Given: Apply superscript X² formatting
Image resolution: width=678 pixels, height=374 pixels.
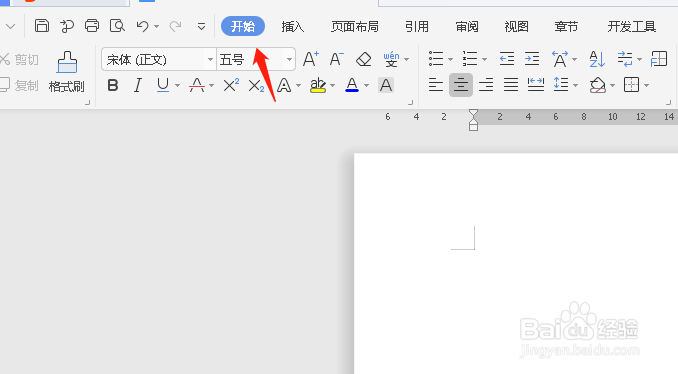Looking at the screenshot, I should (231, 85).
